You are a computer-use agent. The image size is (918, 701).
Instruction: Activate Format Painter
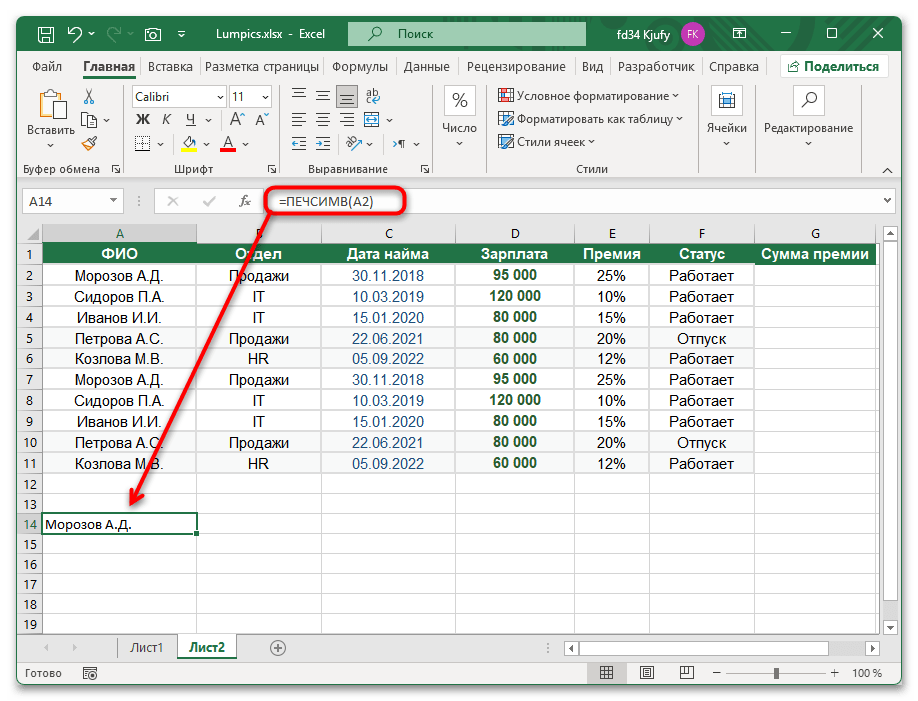[x=89, y=143]
